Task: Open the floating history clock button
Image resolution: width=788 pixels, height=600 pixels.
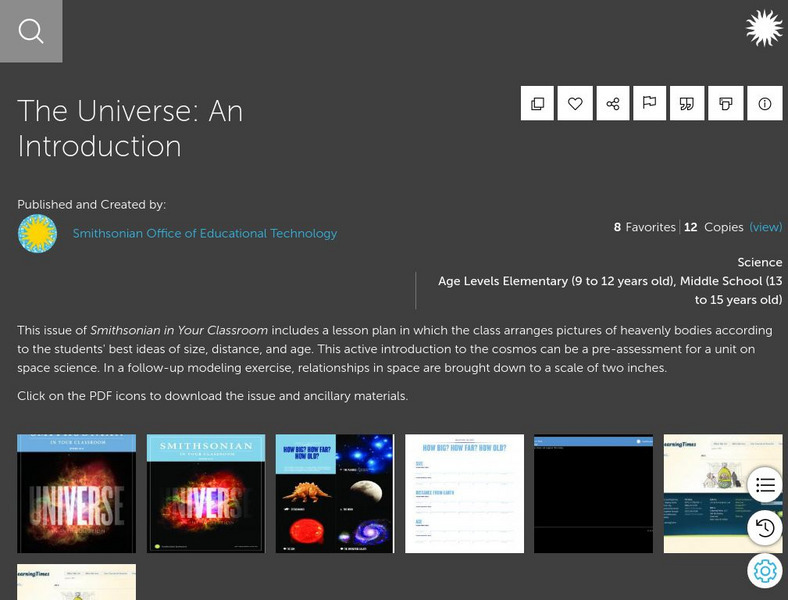Action: click(x=764, y=528)
